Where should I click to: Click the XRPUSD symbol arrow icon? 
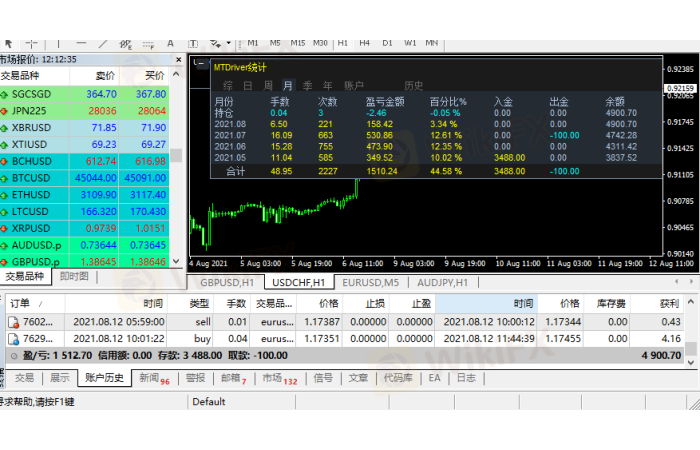click(4, 229)
